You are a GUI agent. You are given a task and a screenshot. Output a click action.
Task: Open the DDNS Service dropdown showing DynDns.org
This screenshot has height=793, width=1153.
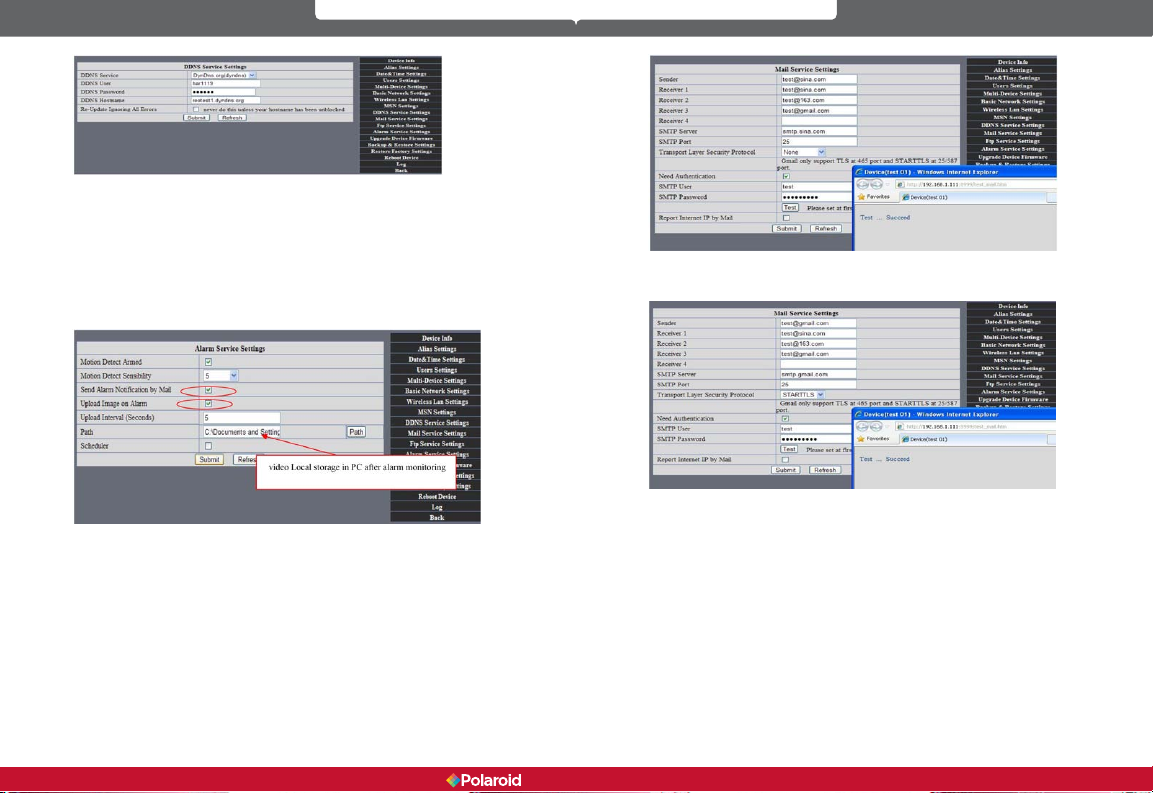pos(223,75)
